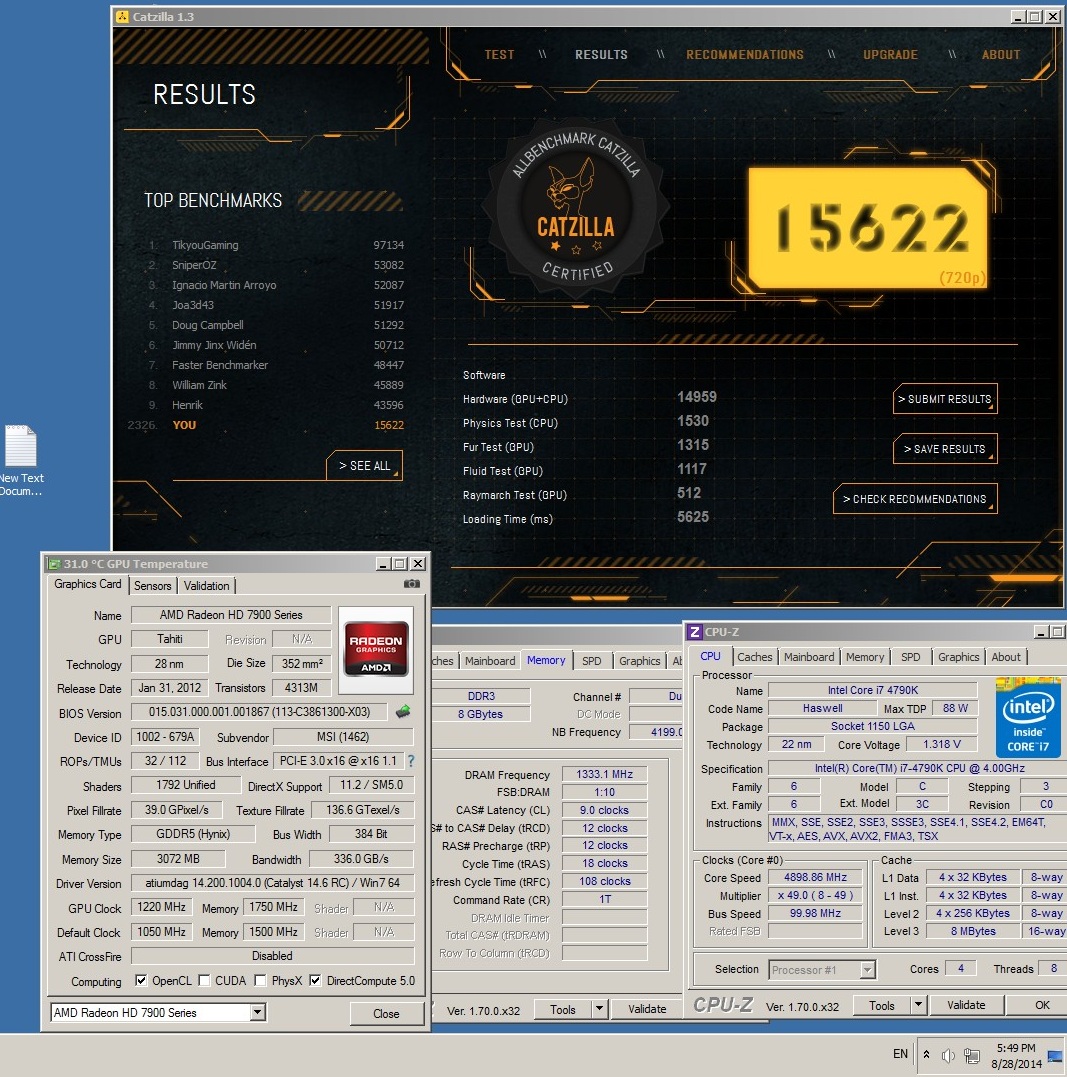Switch to Memory tab in front CPU-Z window
This screenshot has height=1077, width=1067.
tap(865, 657)
